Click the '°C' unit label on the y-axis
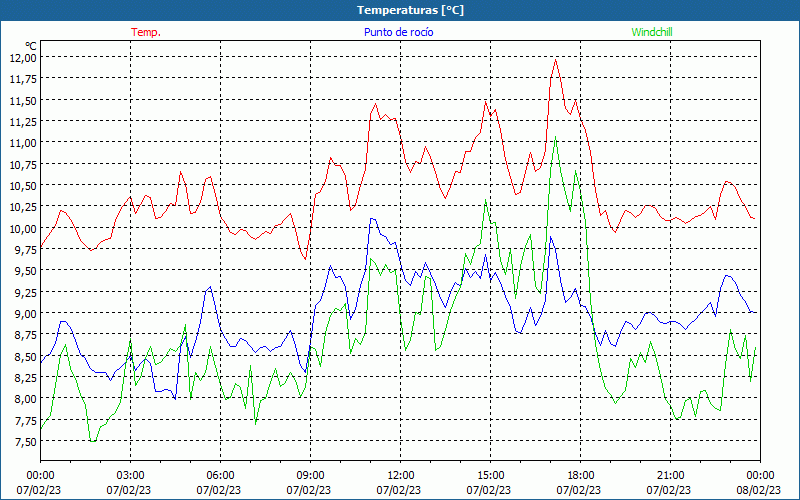Viewport: 800px width, 500px height. pyautogui.click(x=31, y=46)
